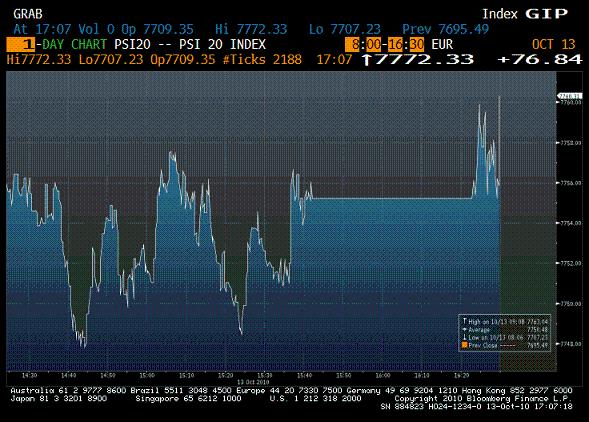
Task: Click the At 17:07 time in blue header
Action: click(x=42, y=29)
